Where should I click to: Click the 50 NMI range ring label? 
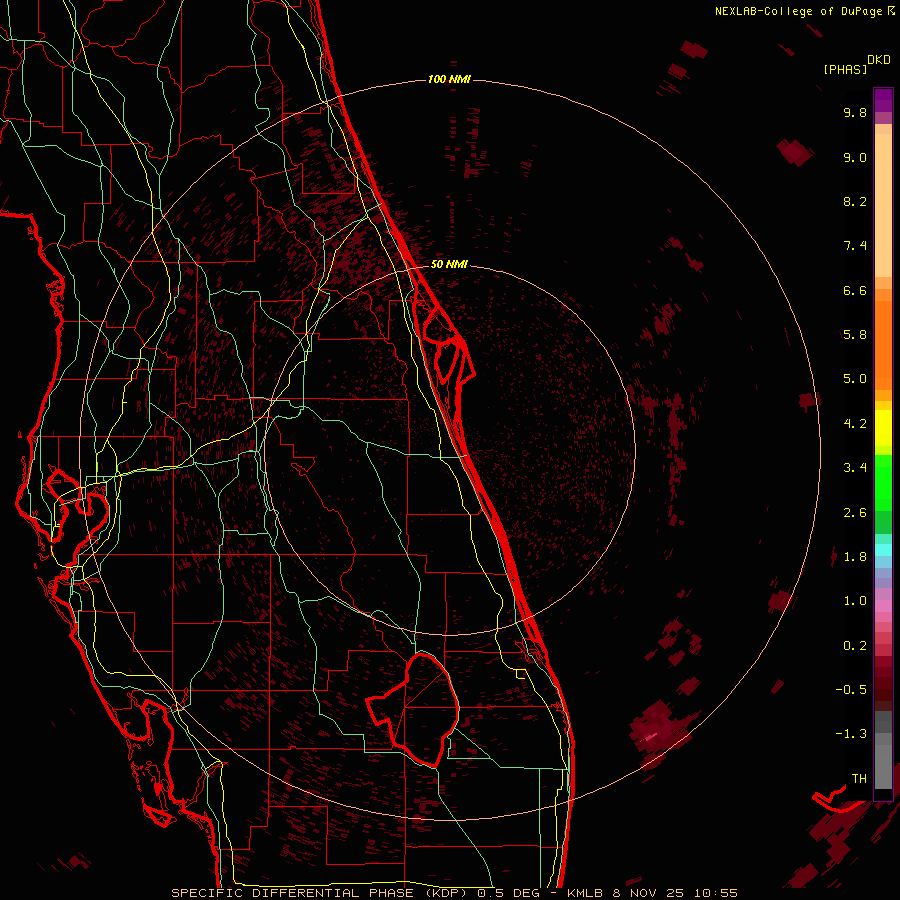[x=449, y=264]
